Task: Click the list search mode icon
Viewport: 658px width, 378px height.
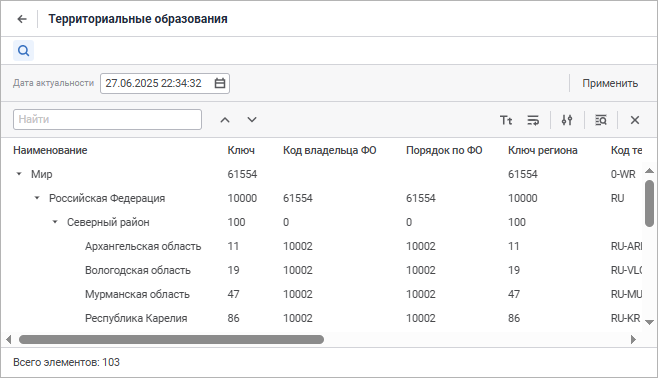Action: [601, 120]
